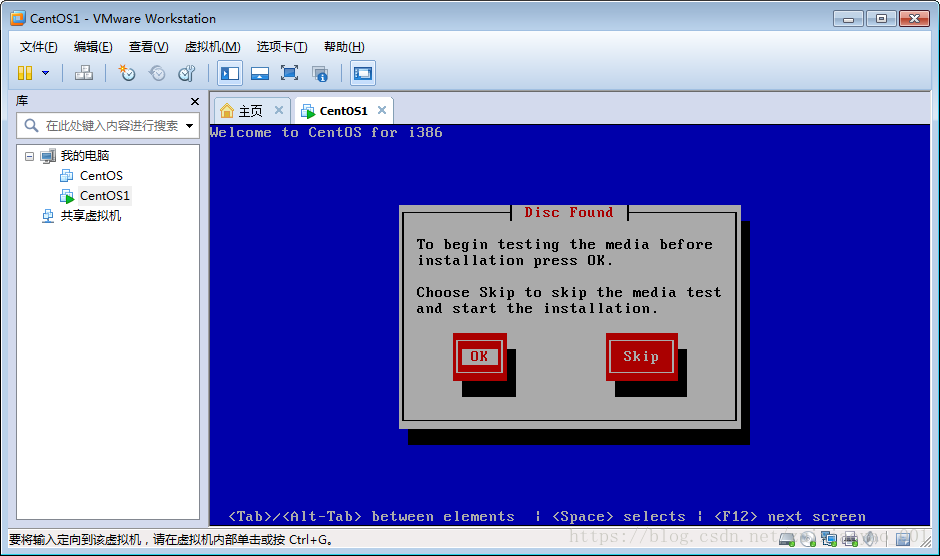
Task: Click the network adapter status icon
Action: [828, 539]
